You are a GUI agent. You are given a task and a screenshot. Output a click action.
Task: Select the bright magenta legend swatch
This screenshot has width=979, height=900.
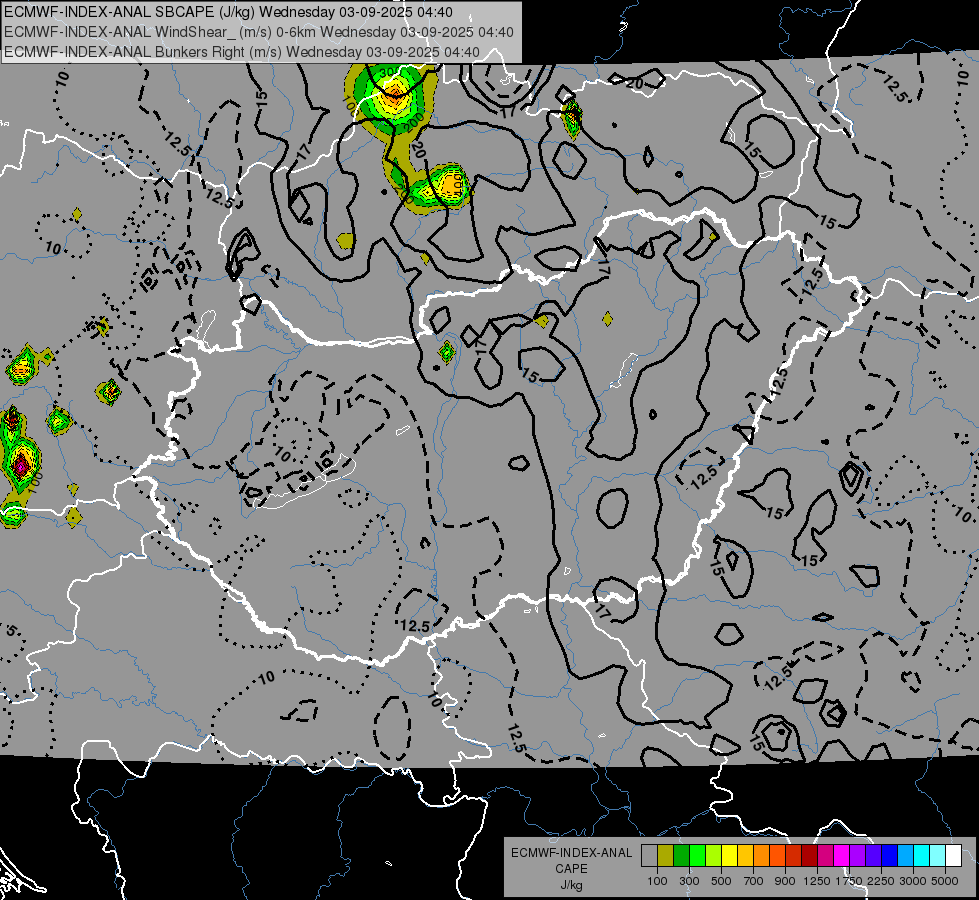coord(842,856)
